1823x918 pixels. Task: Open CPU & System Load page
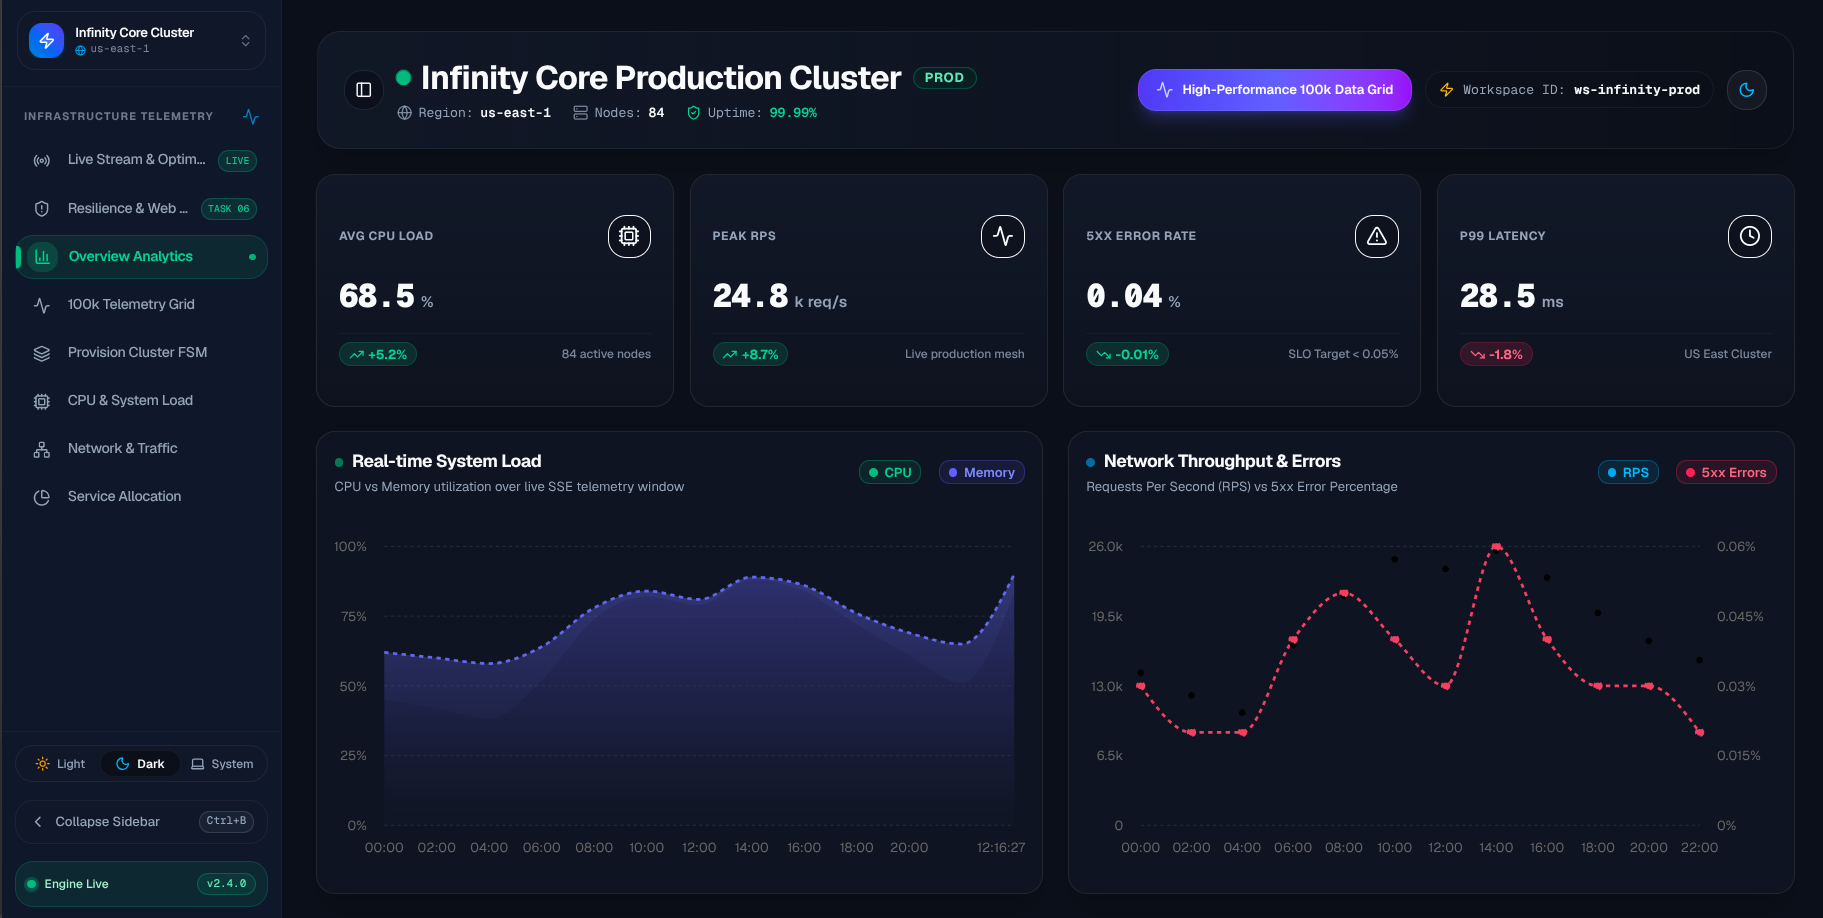141,400
